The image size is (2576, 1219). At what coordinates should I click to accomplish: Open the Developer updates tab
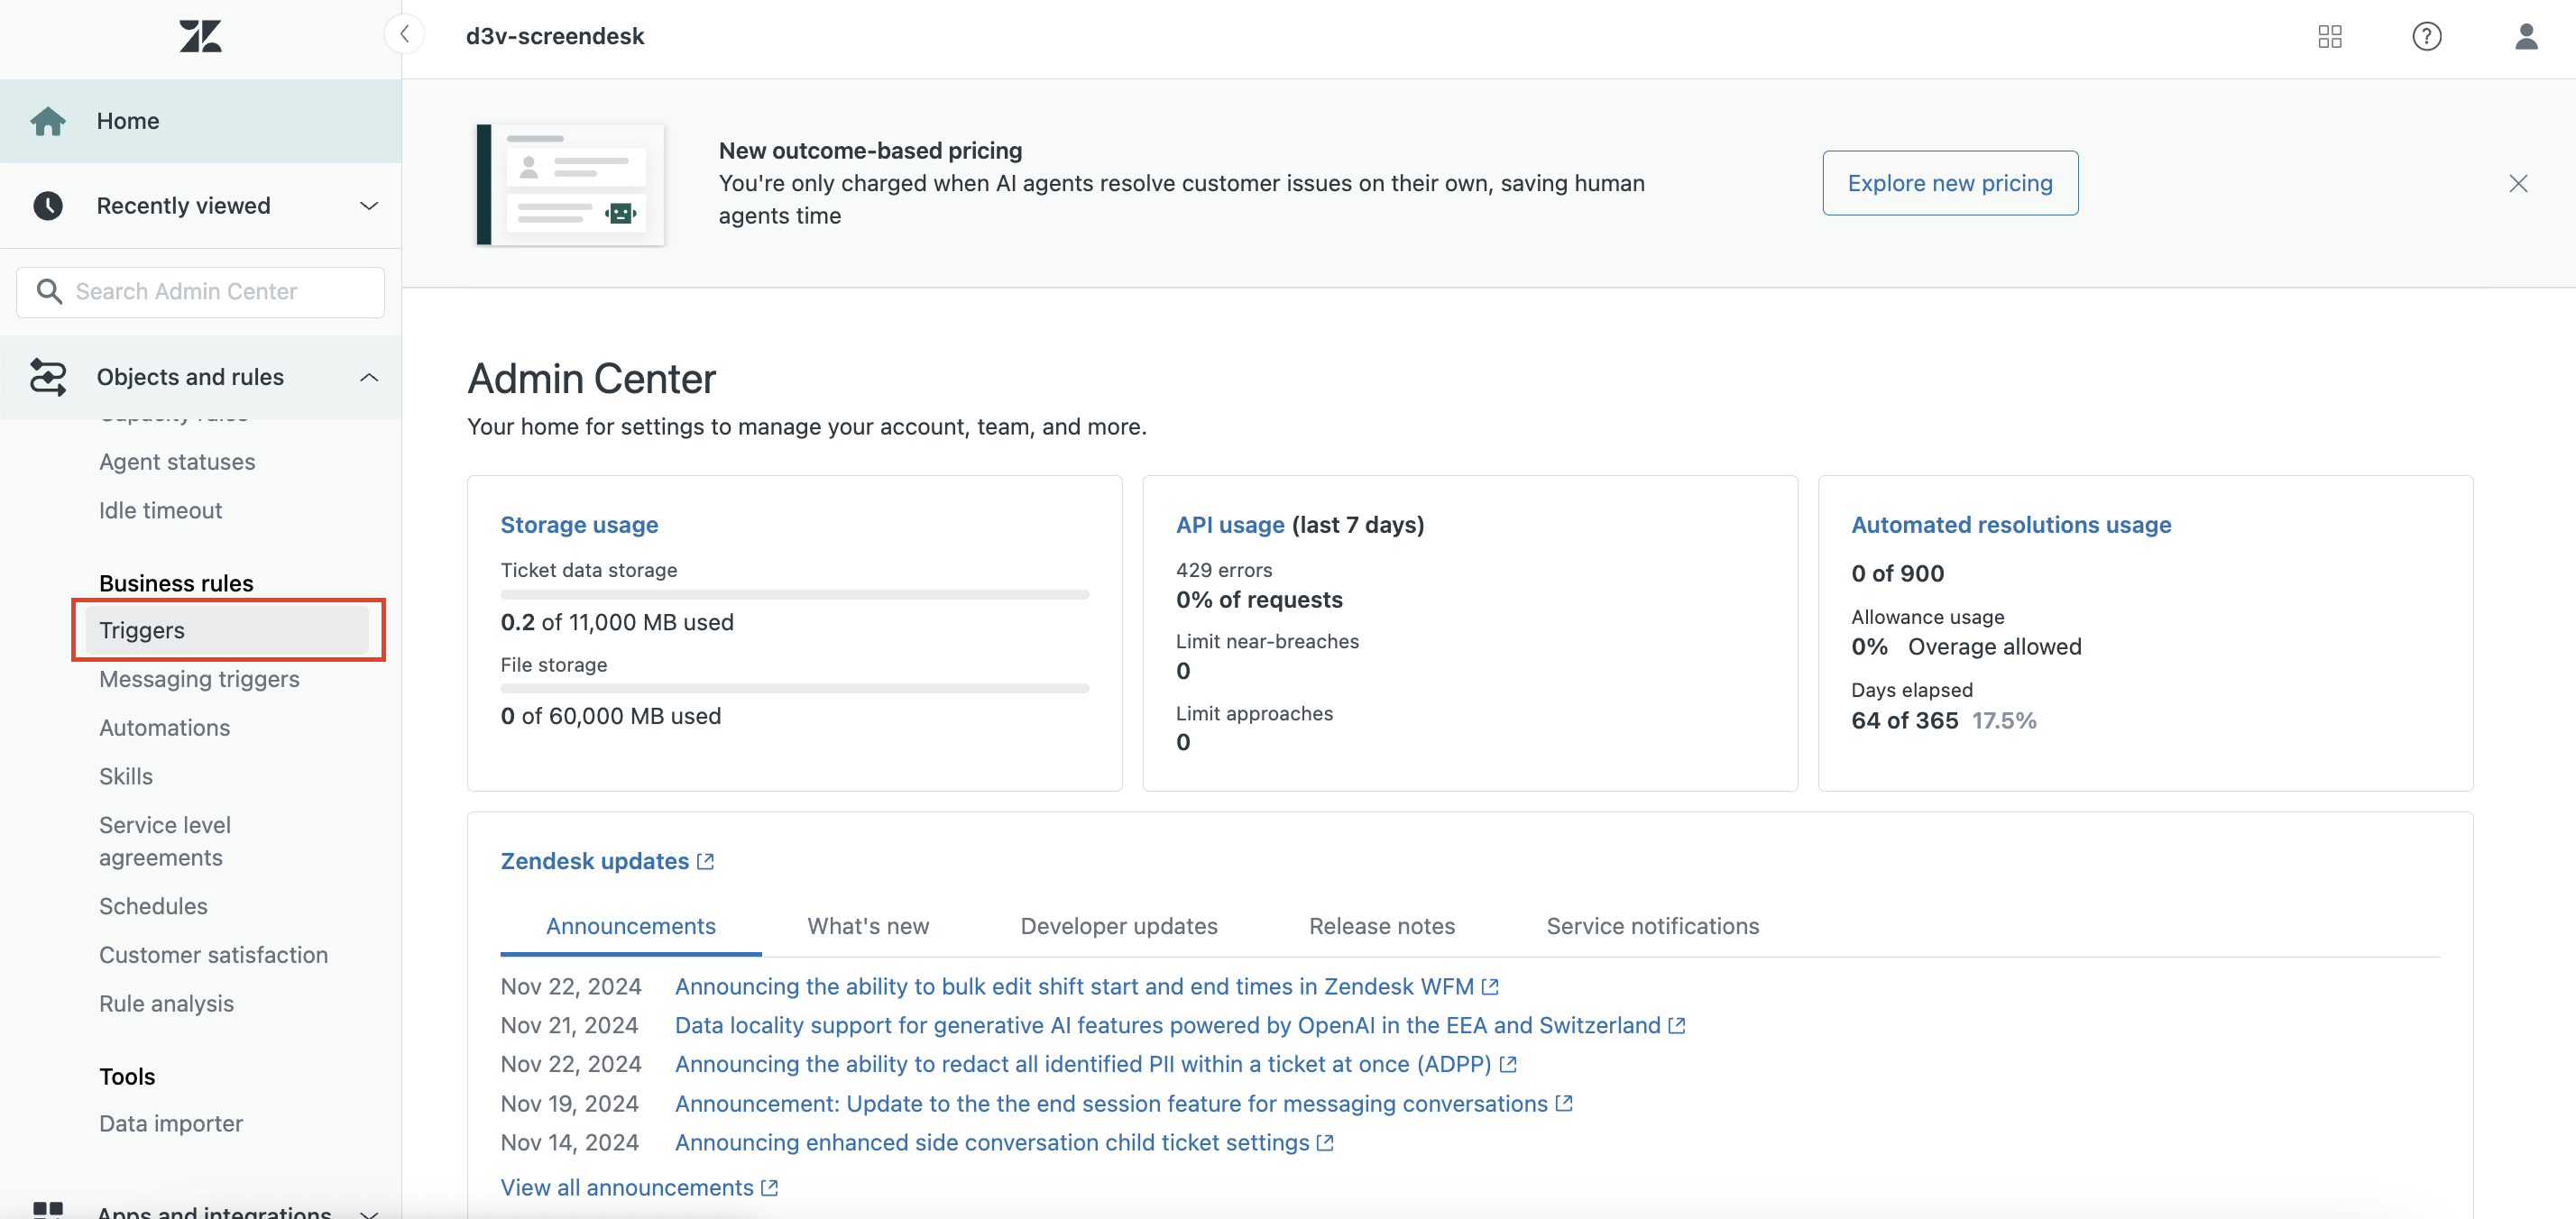[x=1118, y=926]
